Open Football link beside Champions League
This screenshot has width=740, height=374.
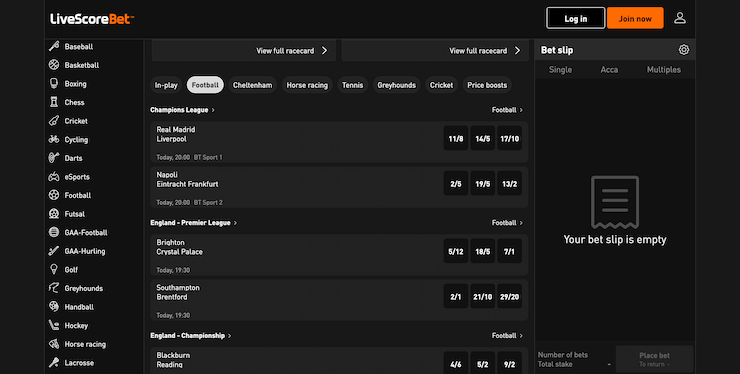click(x=507, y=110)
